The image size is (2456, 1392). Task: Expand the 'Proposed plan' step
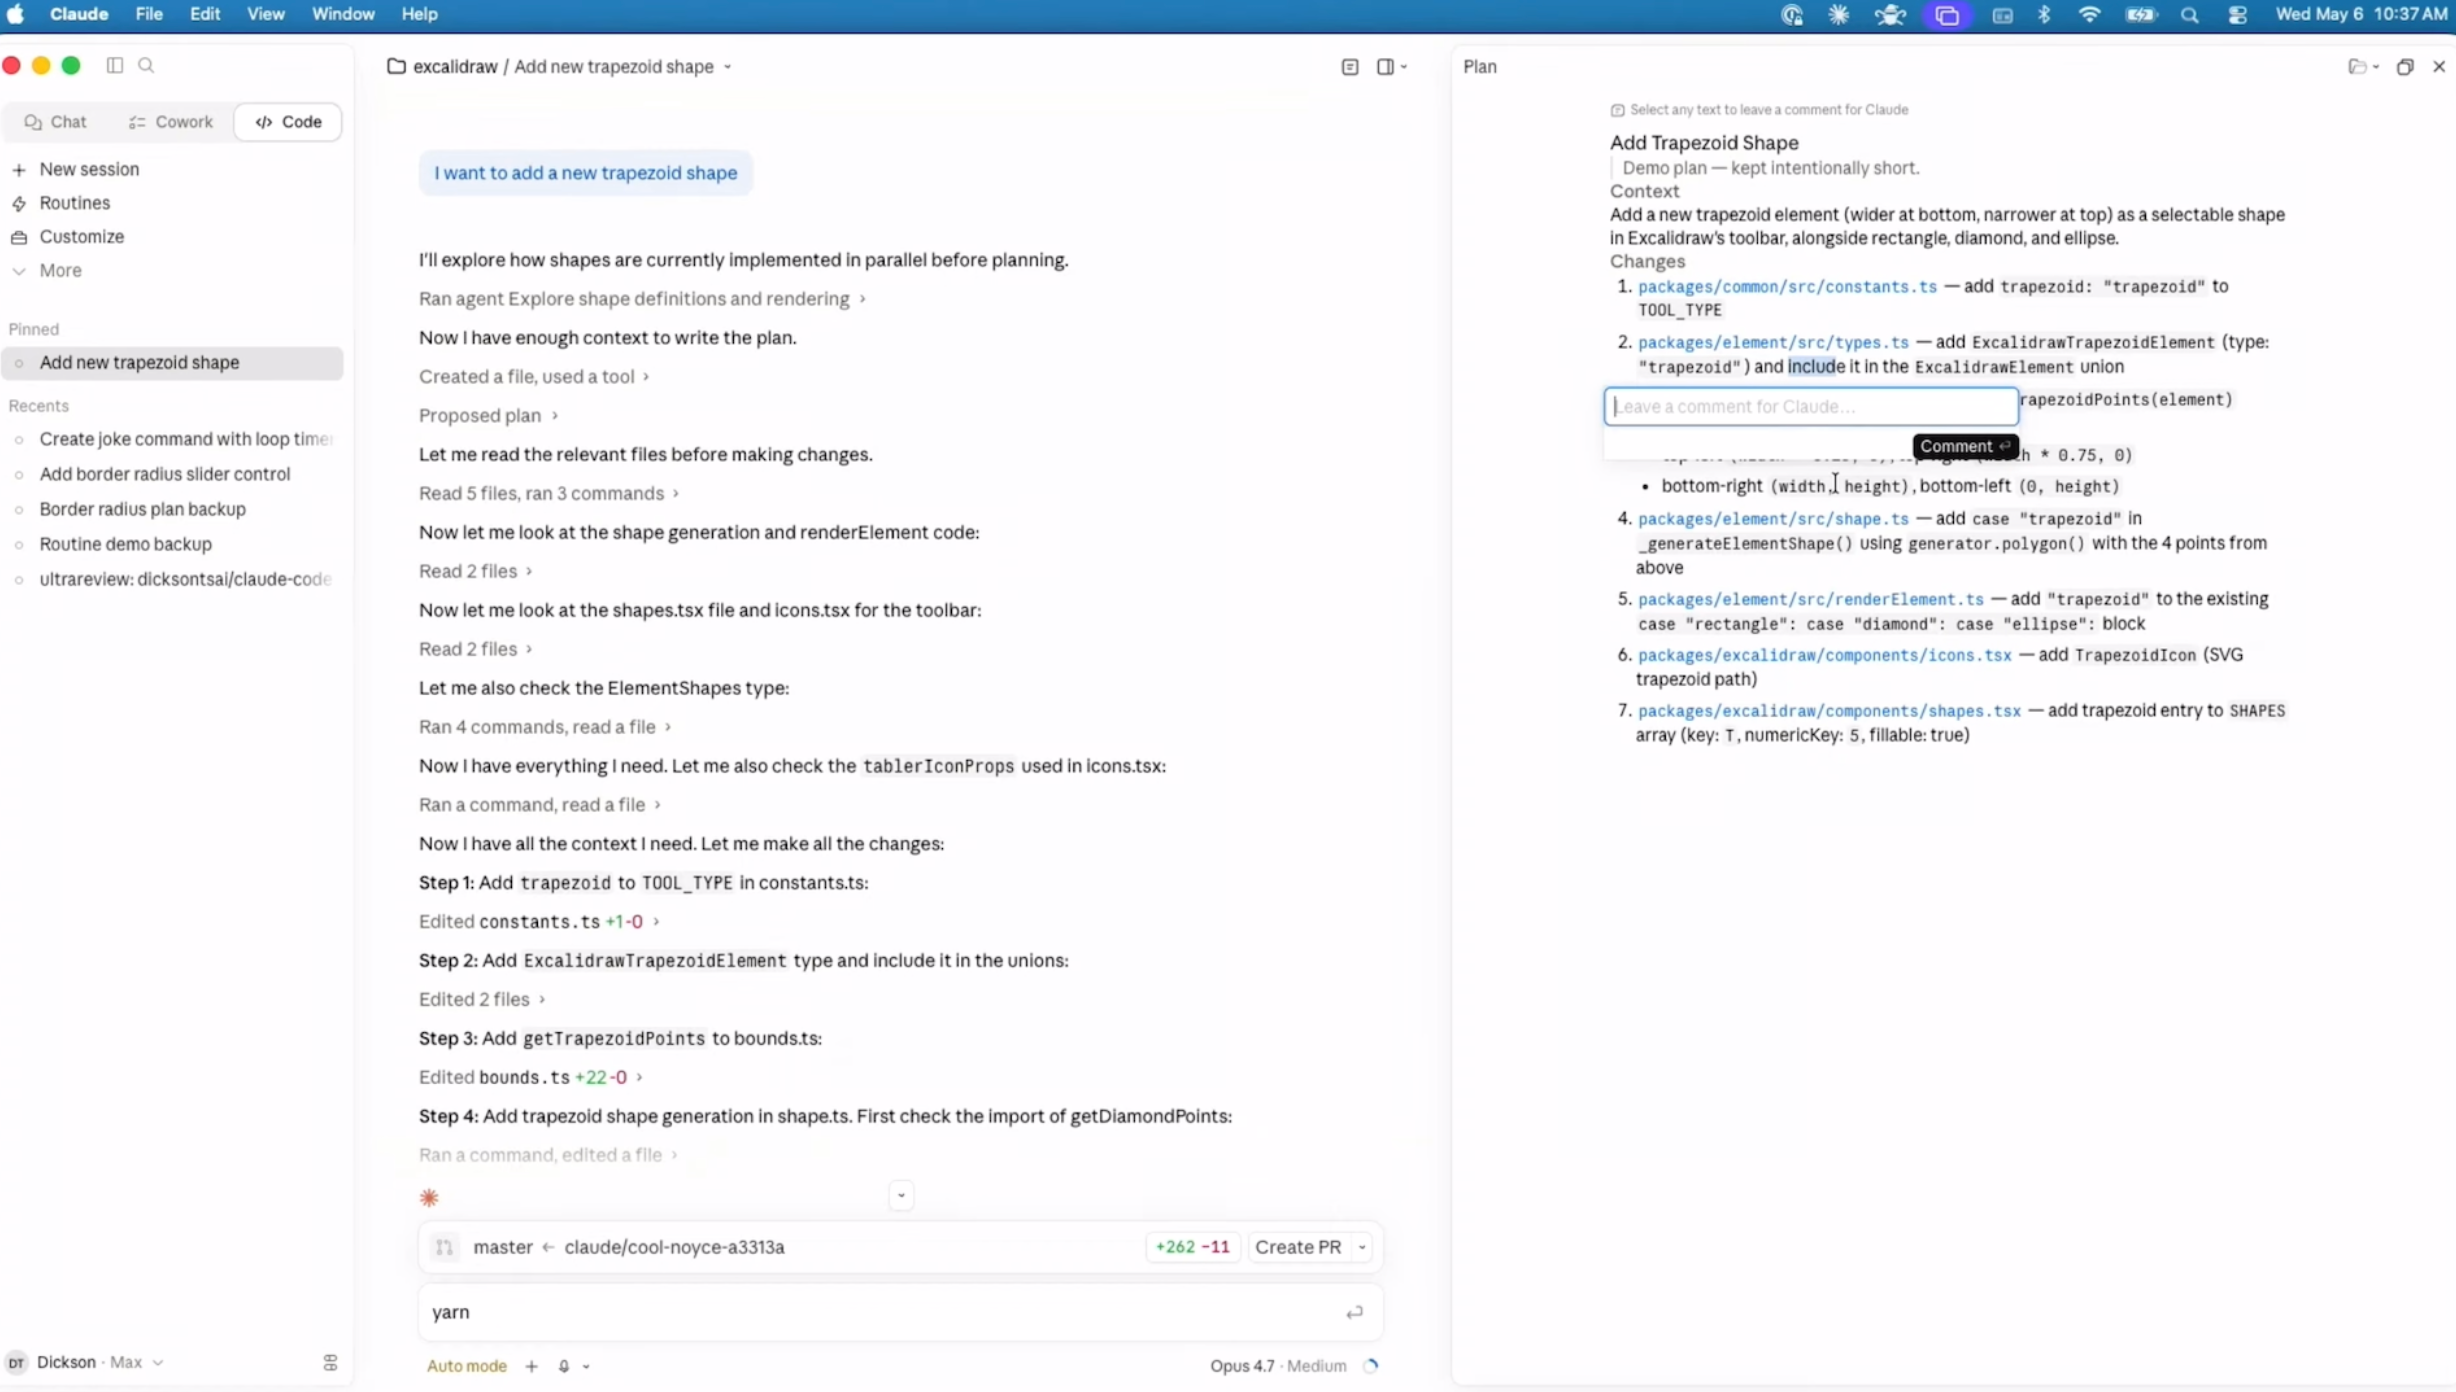pyautogui.click(x=488, y=416)
